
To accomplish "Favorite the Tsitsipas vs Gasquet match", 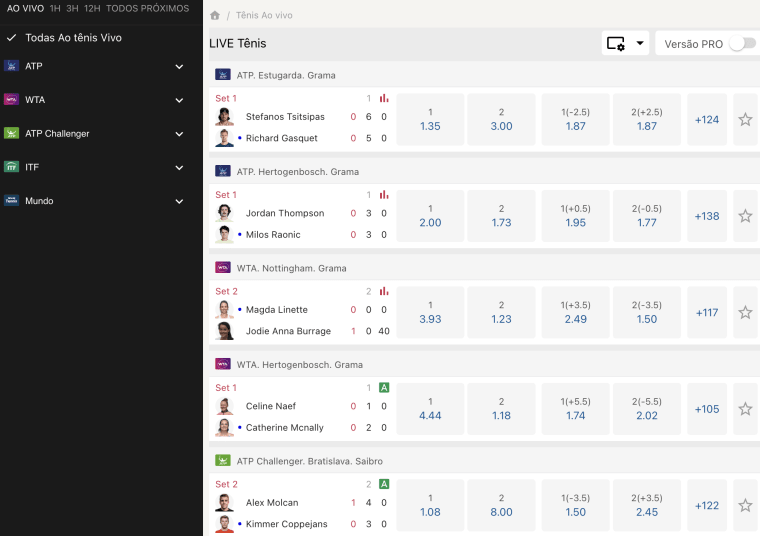I will tap(745, 120).
